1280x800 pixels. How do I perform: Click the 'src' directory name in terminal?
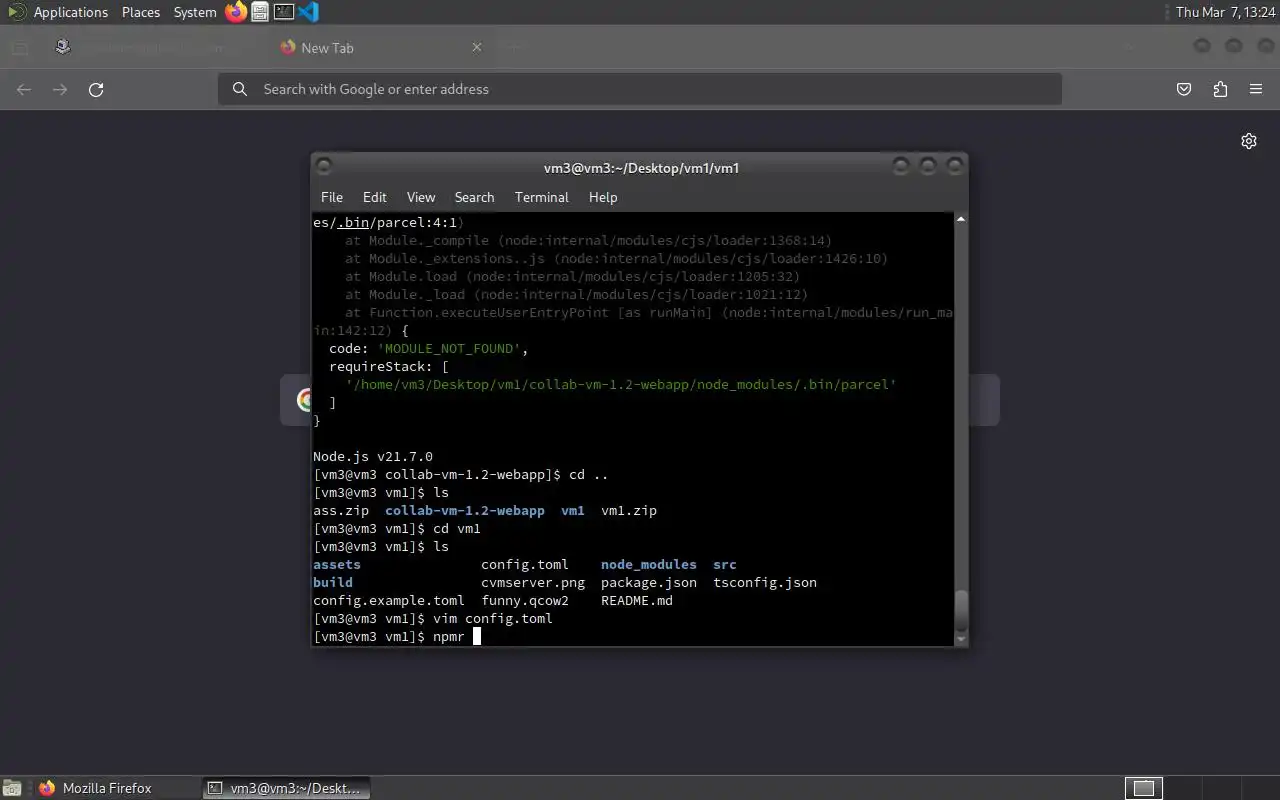tap(725, 564)
